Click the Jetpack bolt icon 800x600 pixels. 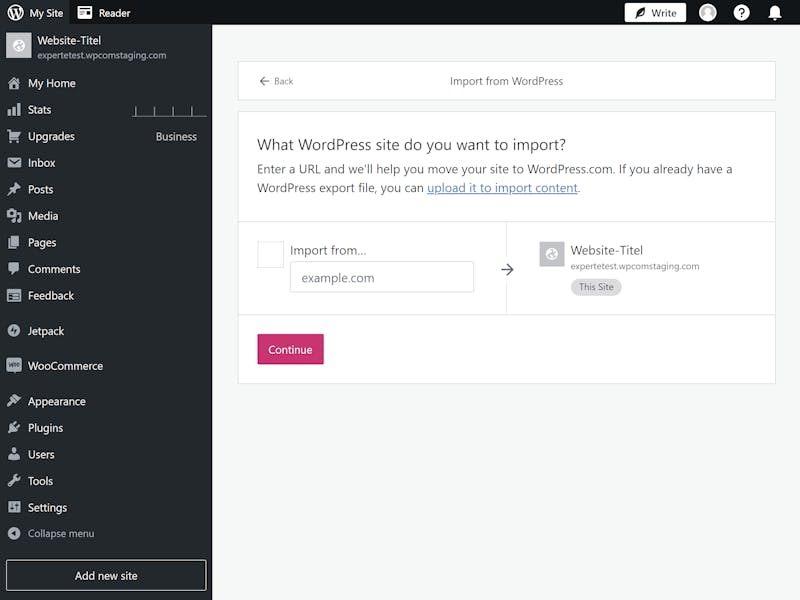(x=14, y=331)
